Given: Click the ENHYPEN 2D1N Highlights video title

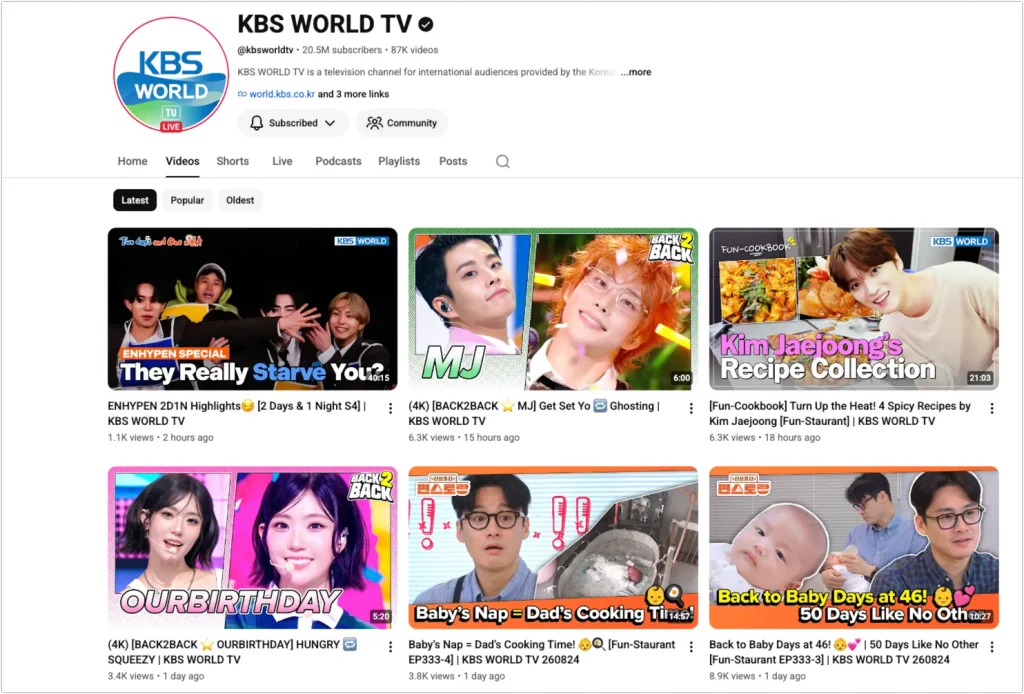Looking at the screenshot, I should 237,413.
